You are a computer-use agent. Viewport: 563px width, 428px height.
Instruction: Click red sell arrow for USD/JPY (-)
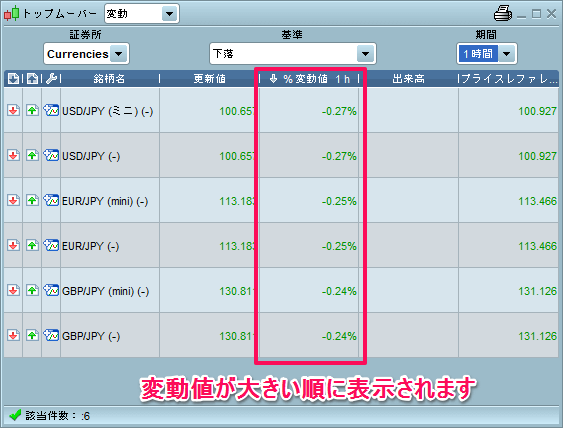13,155
